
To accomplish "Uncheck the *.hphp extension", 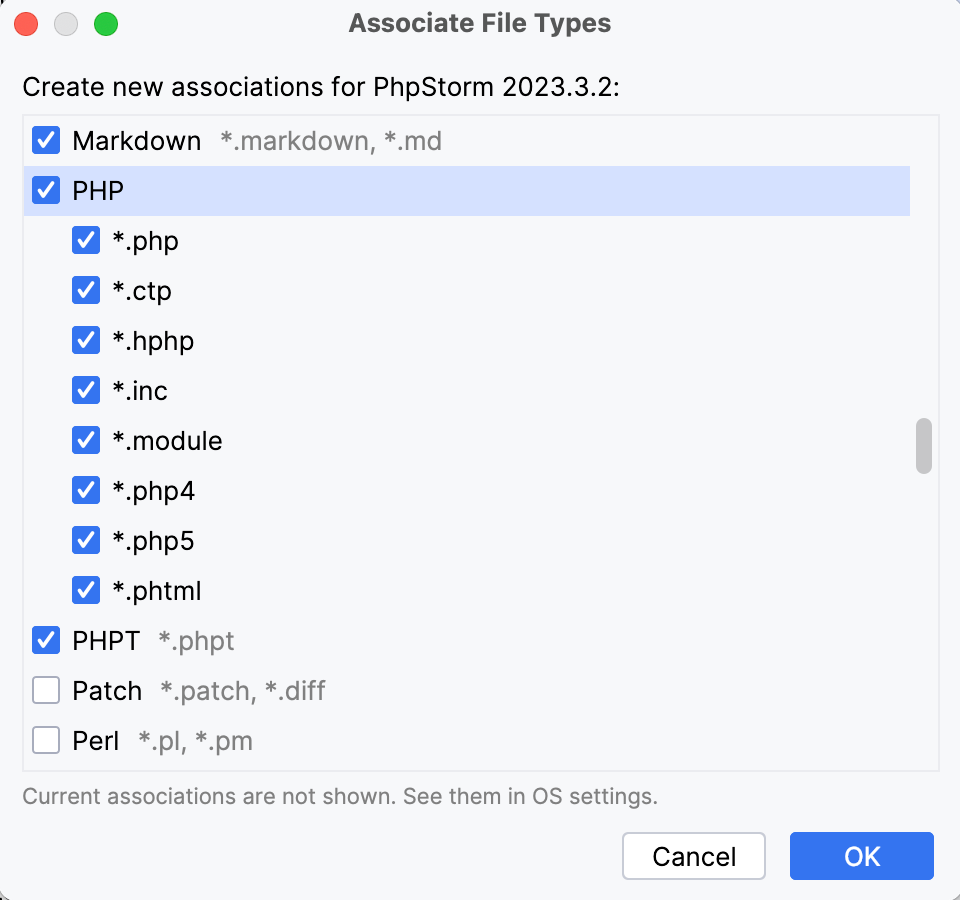I will (x=86, y=340).
